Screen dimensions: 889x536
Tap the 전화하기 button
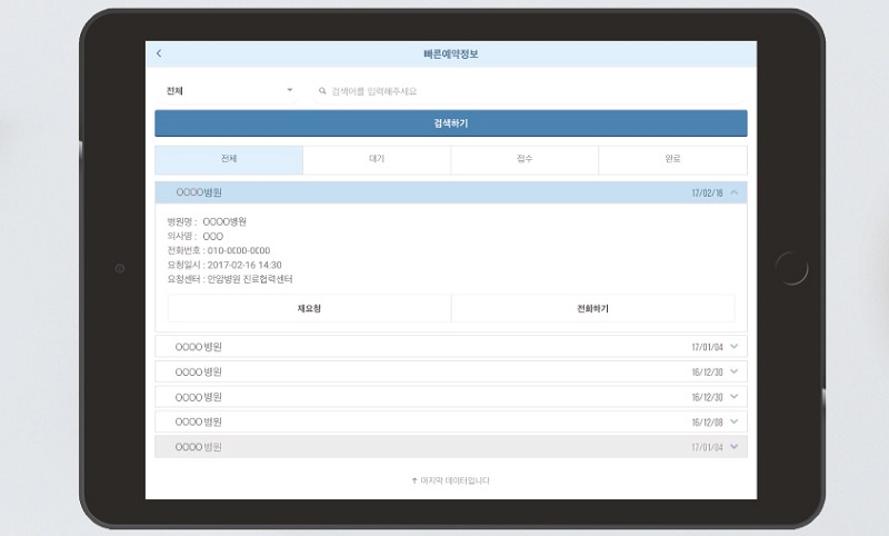593,309
